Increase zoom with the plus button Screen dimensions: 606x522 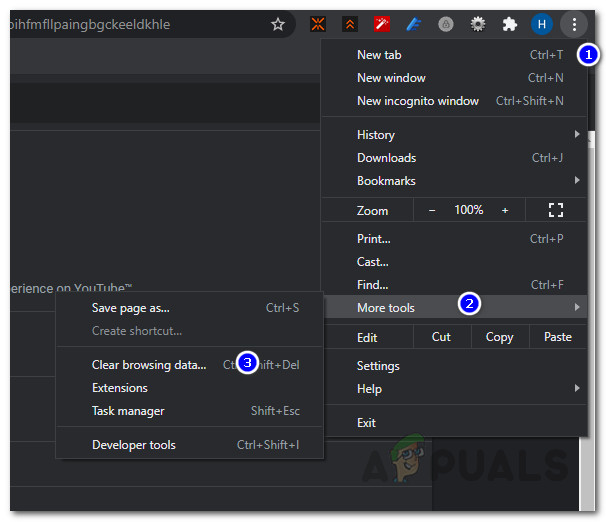[x=505, y=210]
